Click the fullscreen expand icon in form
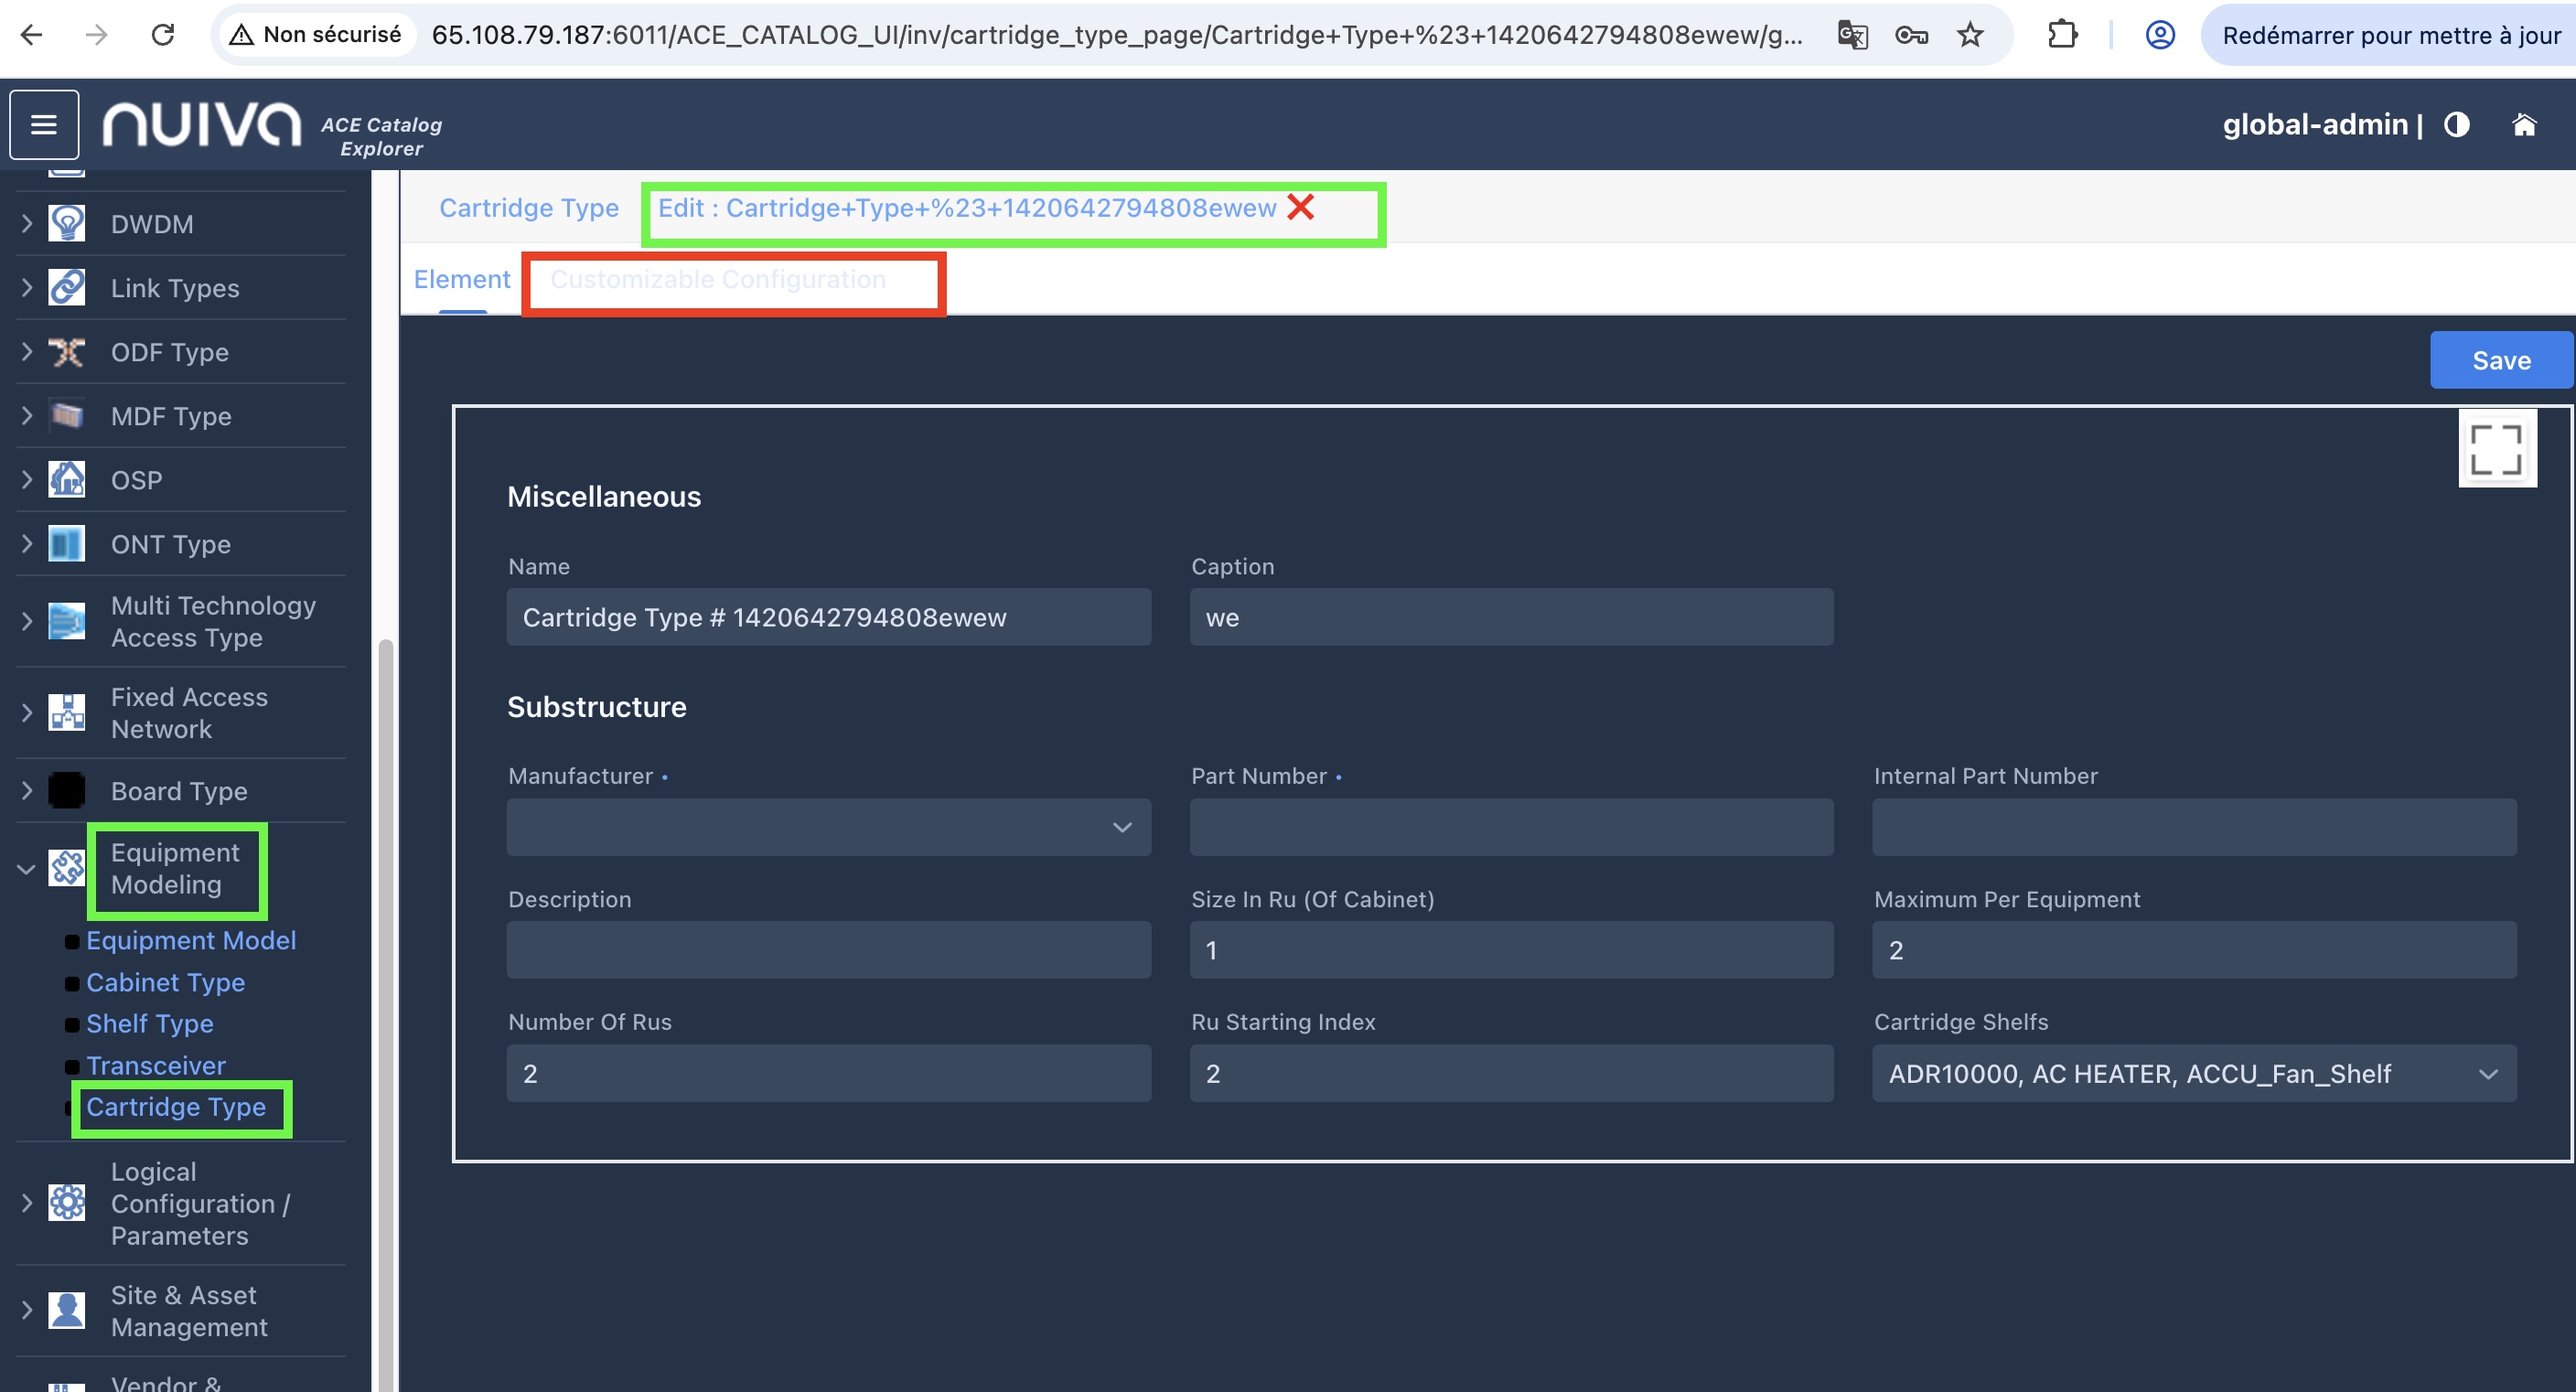The height and width of the screenshot is (1392, 2576). [2496, 449]
